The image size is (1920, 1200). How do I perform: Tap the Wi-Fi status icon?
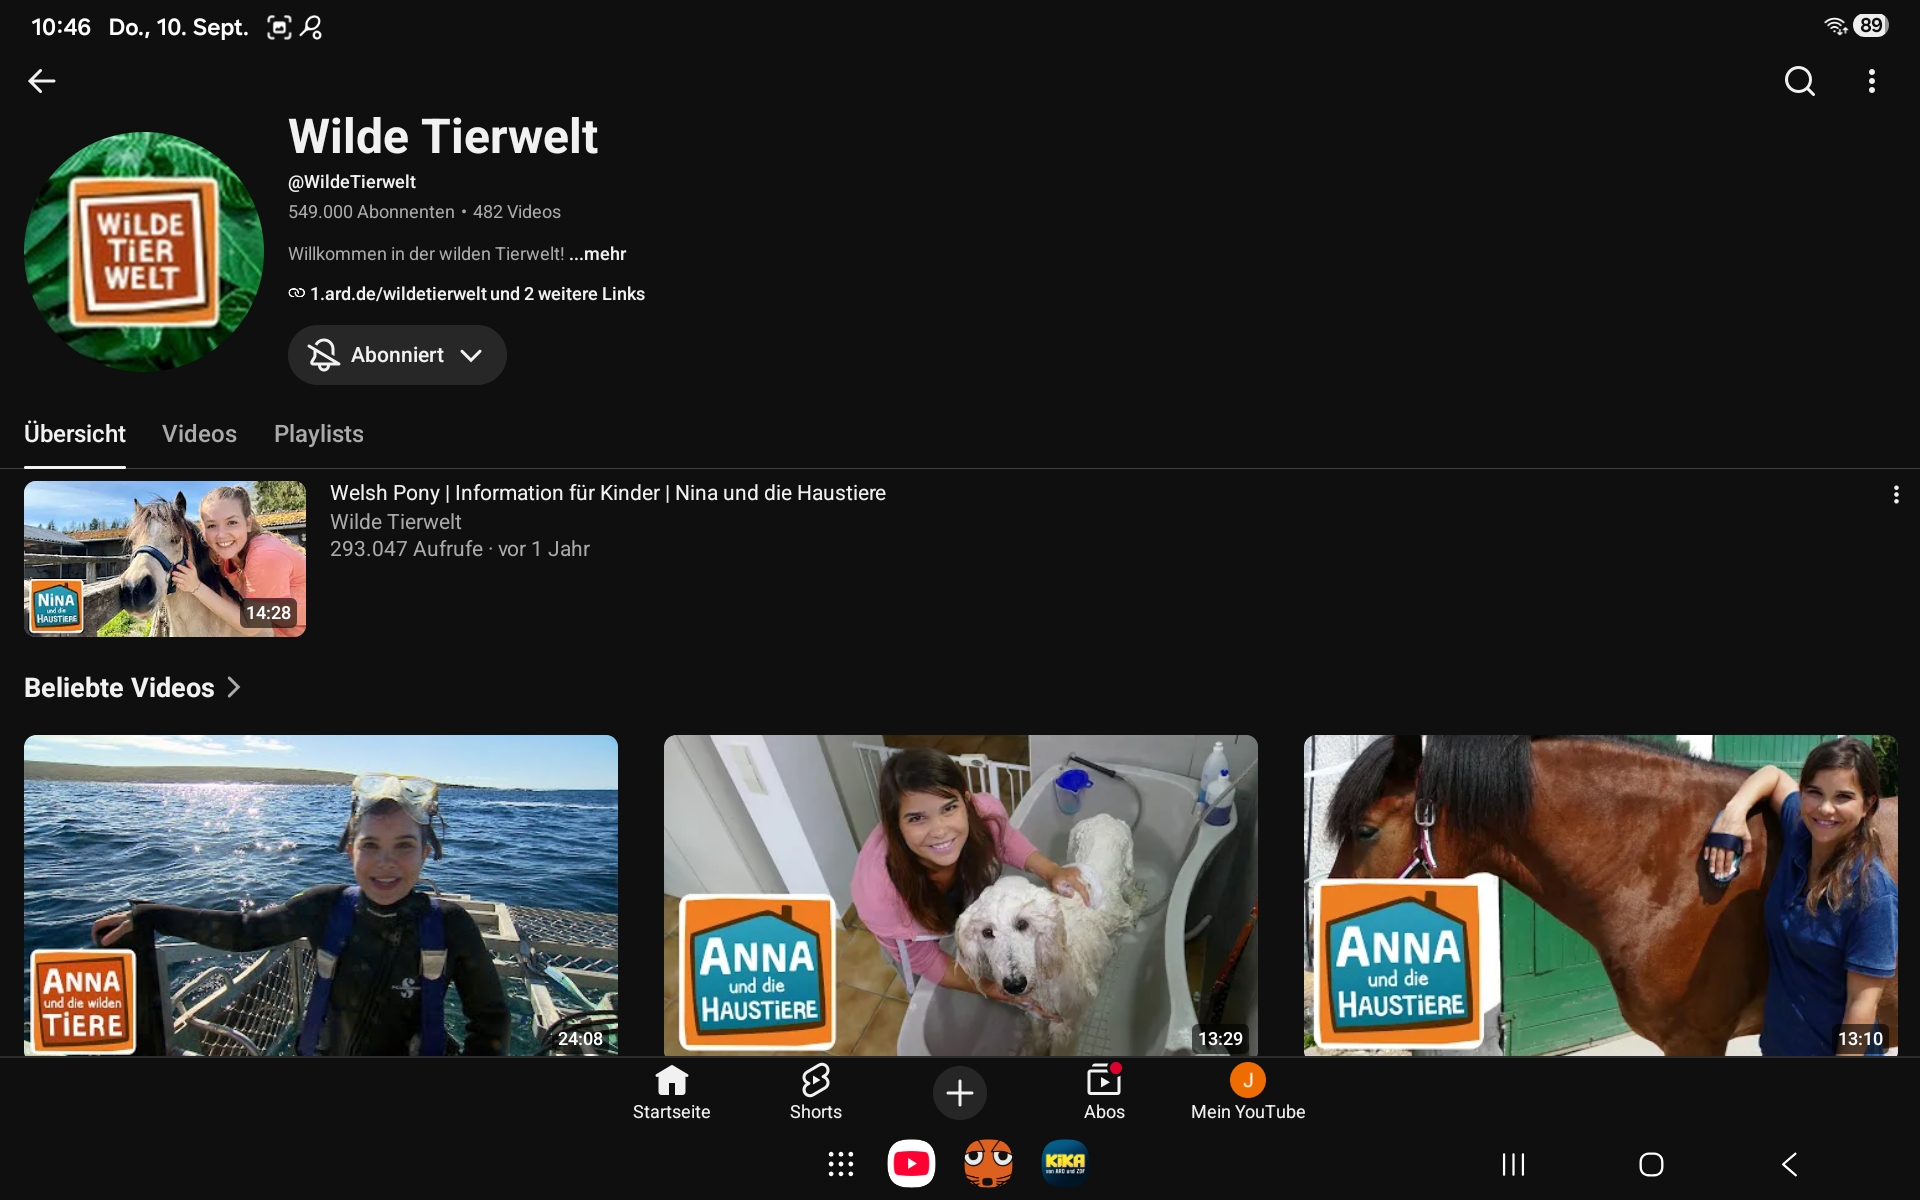[1835, 26]
